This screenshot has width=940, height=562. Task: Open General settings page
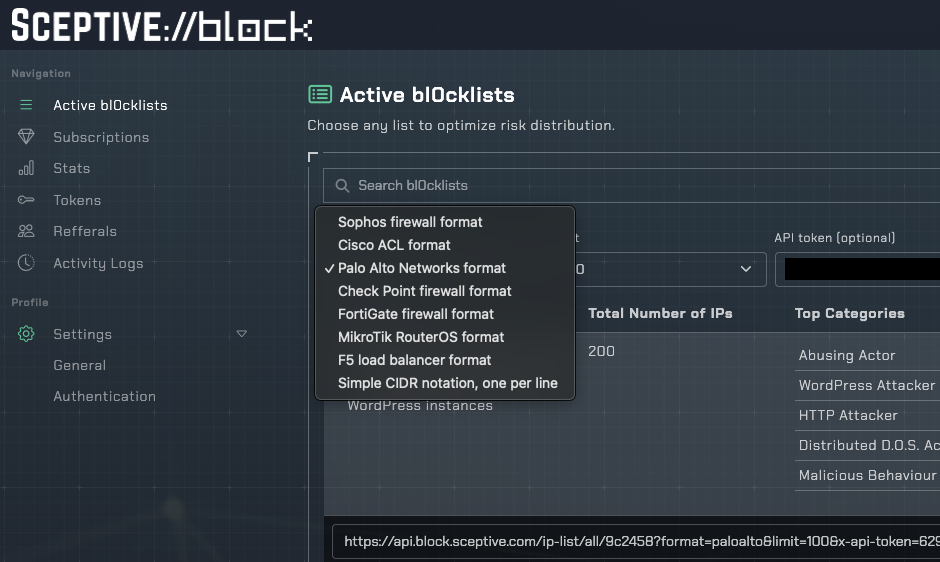[x=80, y=365]
